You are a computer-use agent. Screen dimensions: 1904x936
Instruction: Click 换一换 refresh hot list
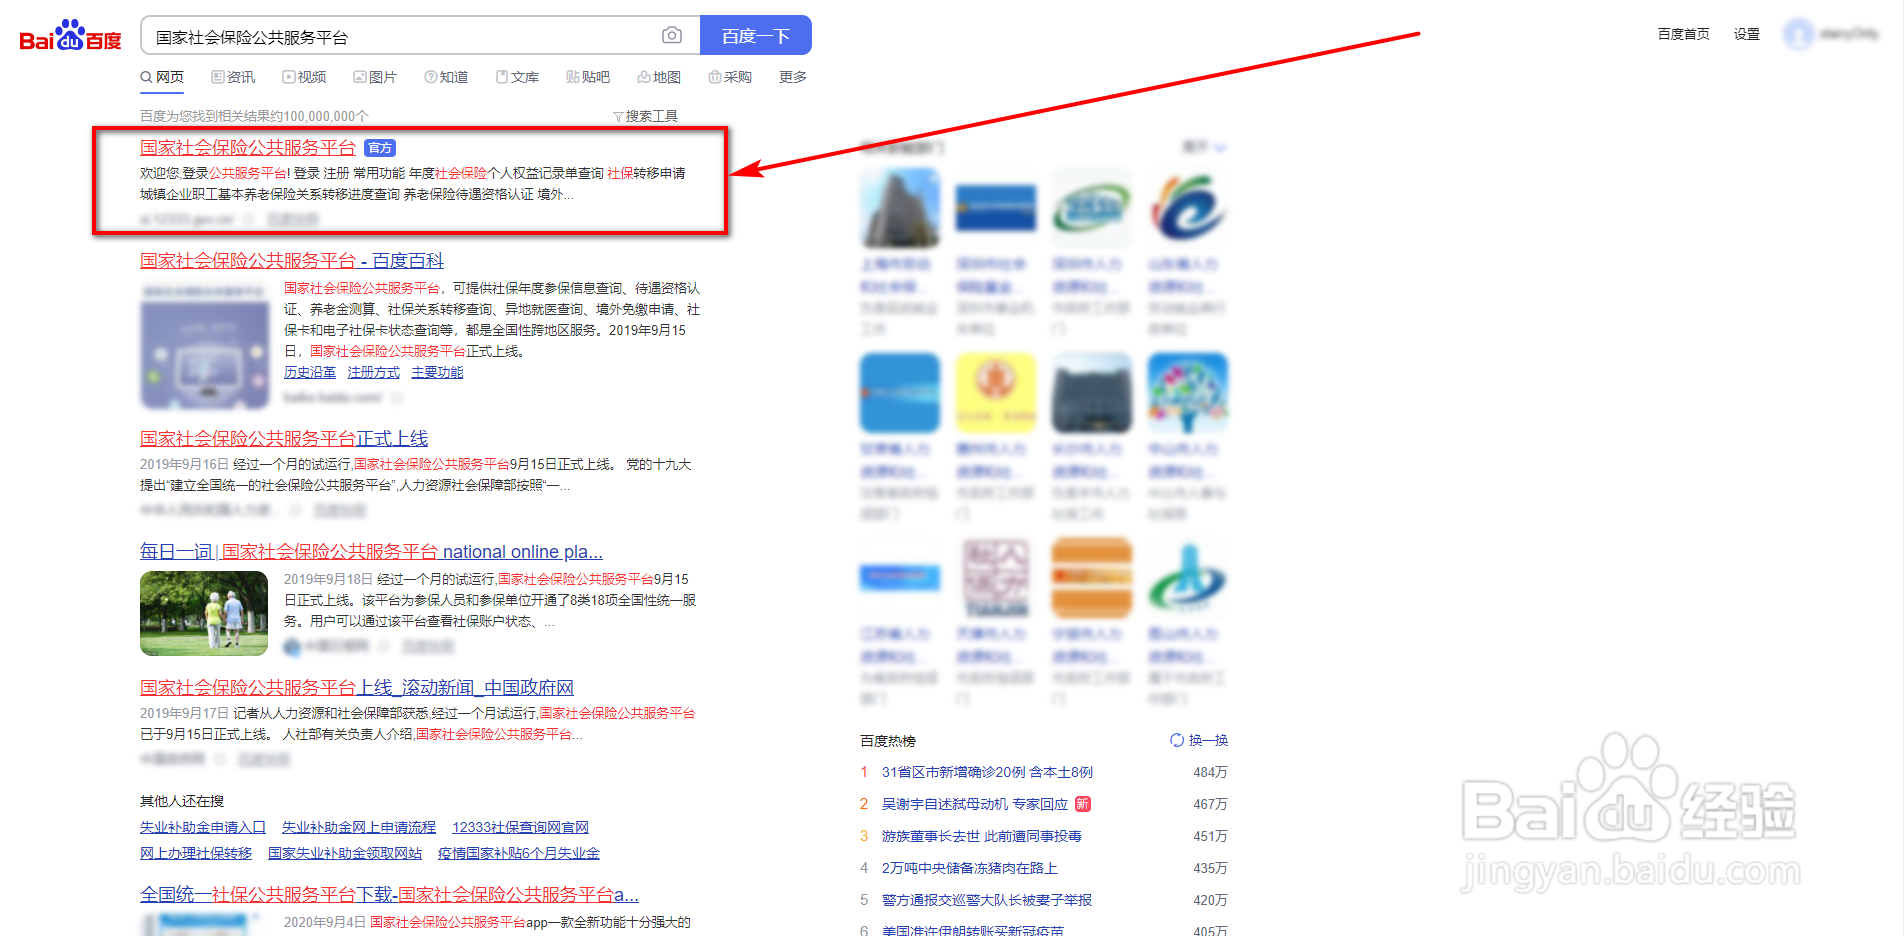click(1199, 740)
